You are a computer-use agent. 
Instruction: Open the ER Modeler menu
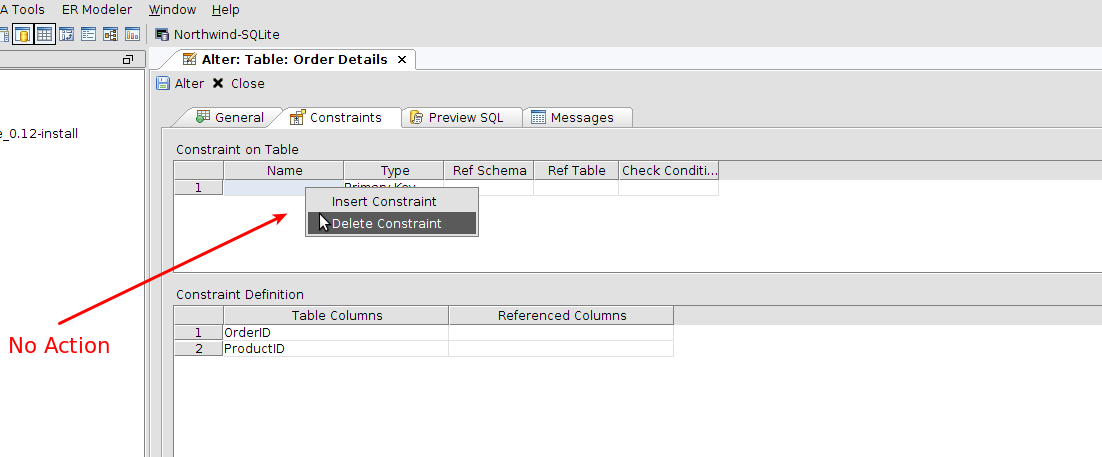click(97, 10)
